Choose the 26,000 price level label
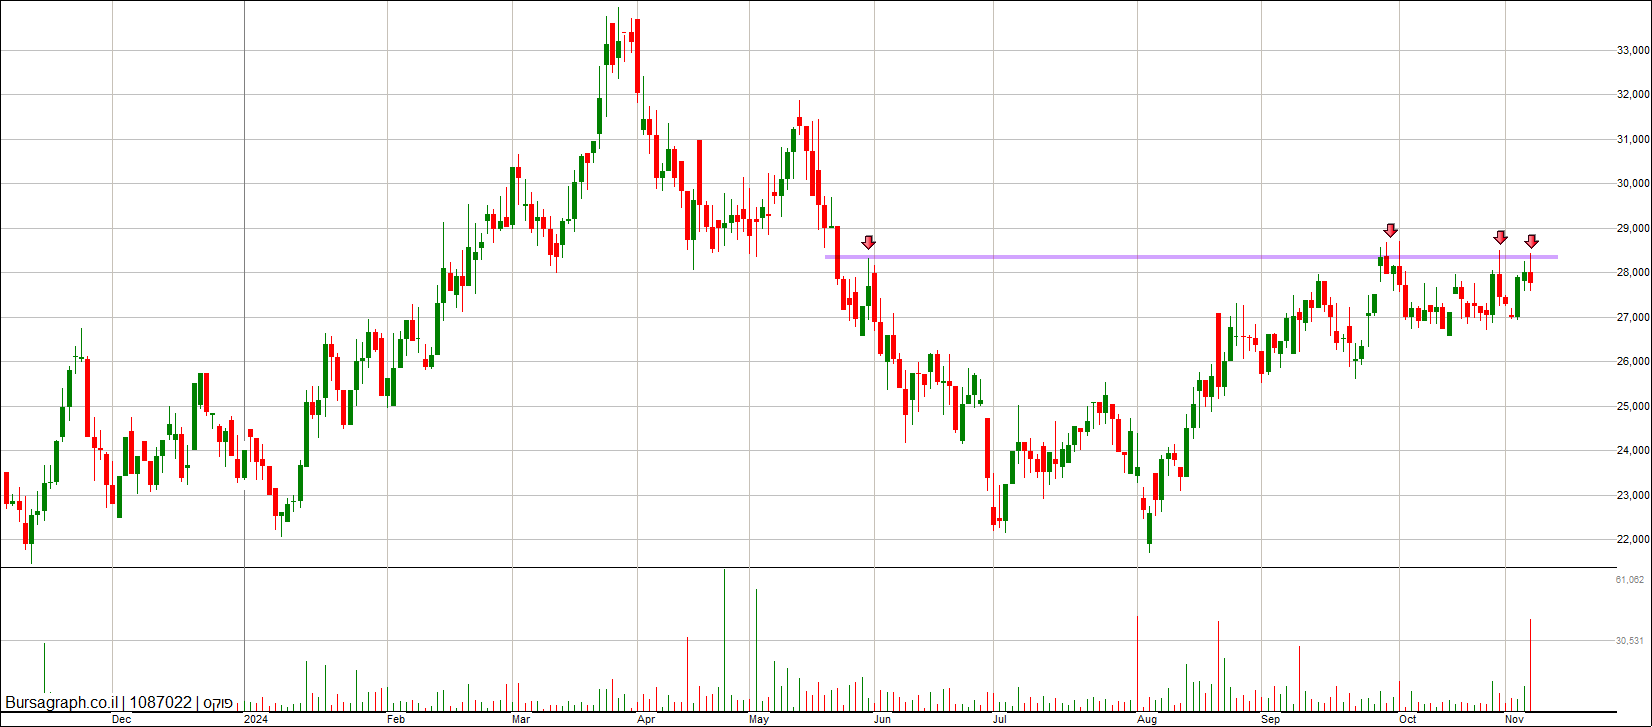Image resolution: width=1652 pixels, height=727 pixels. point(1633,362)
